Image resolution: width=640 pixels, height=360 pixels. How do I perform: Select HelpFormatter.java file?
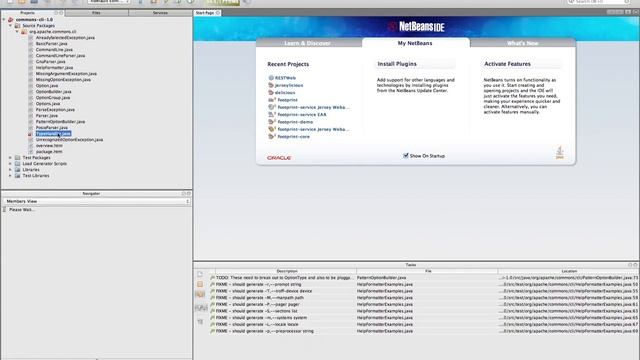click(54, 67)
